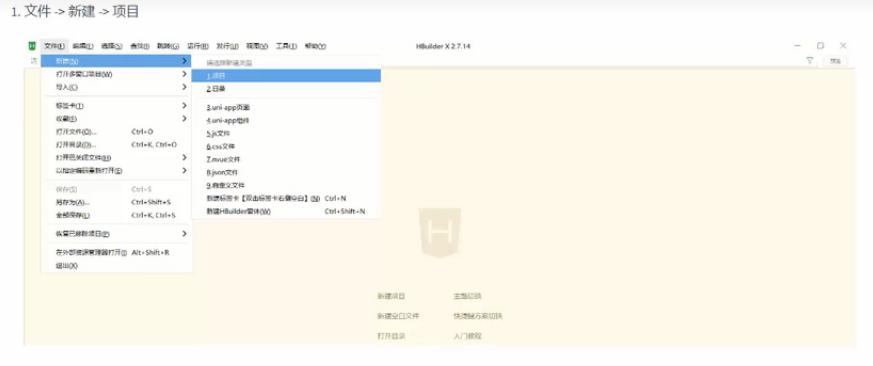Open the 帮助(Y) menu
The height and width of the screenshot is (366, 873).
315,46
